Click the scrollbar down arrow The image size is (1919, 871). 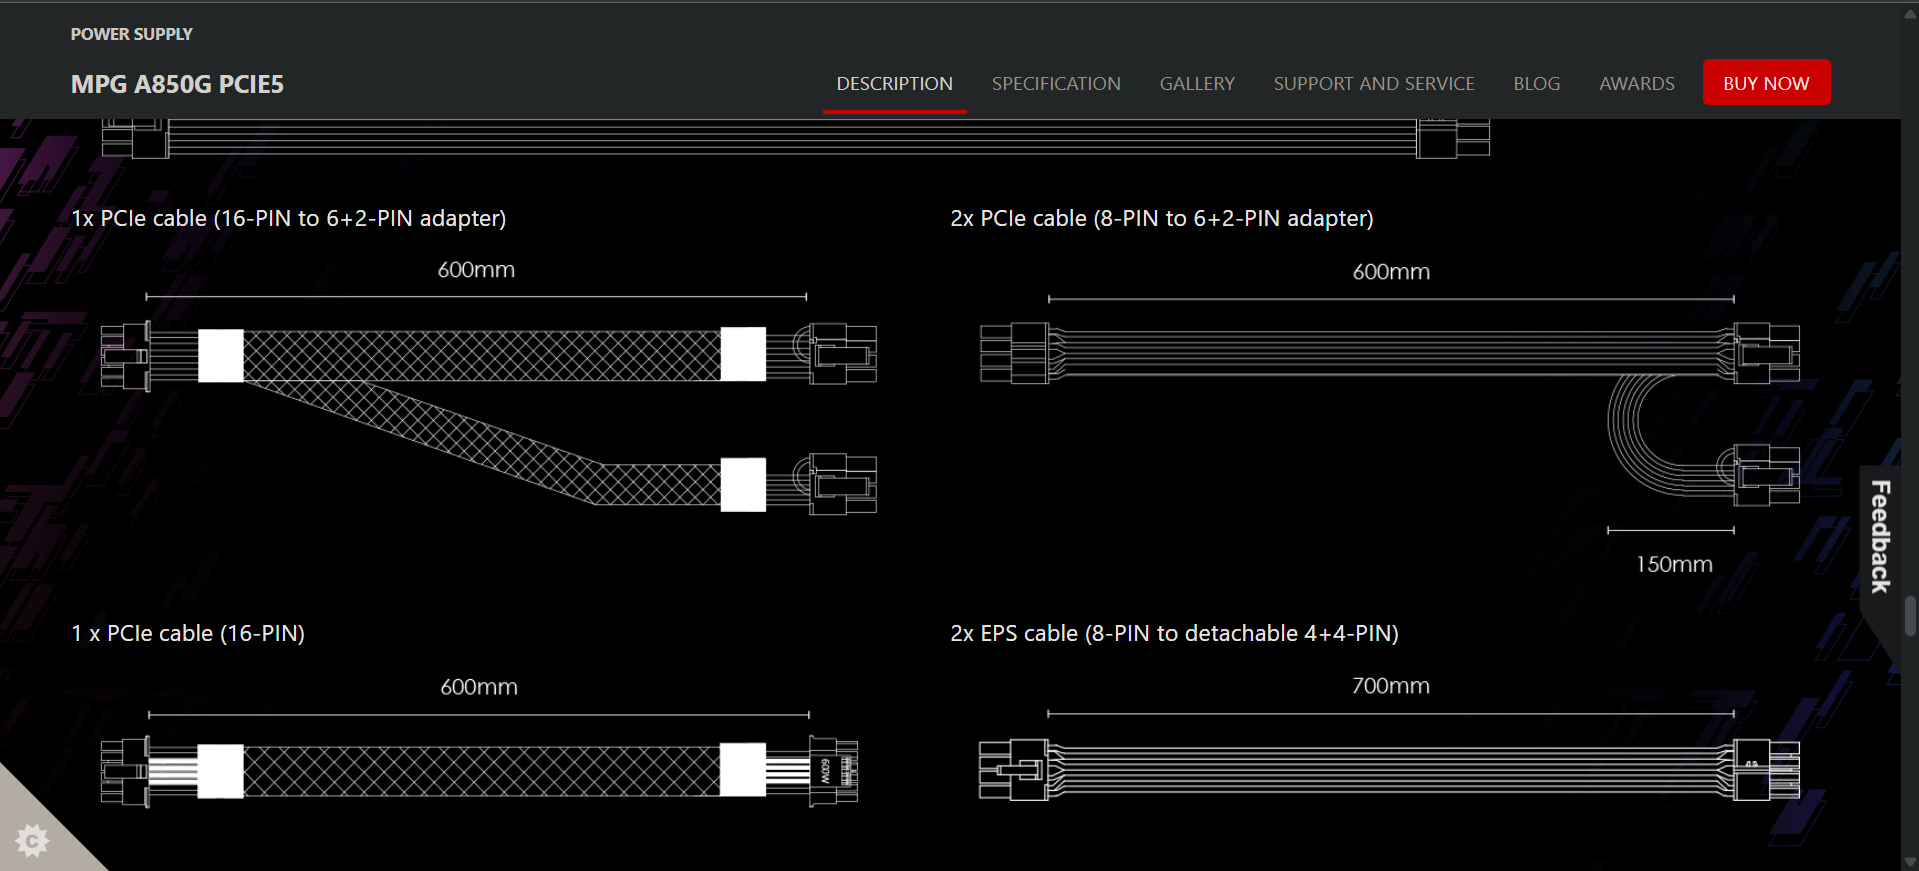pyautogui.click(x=1910, y=862)
